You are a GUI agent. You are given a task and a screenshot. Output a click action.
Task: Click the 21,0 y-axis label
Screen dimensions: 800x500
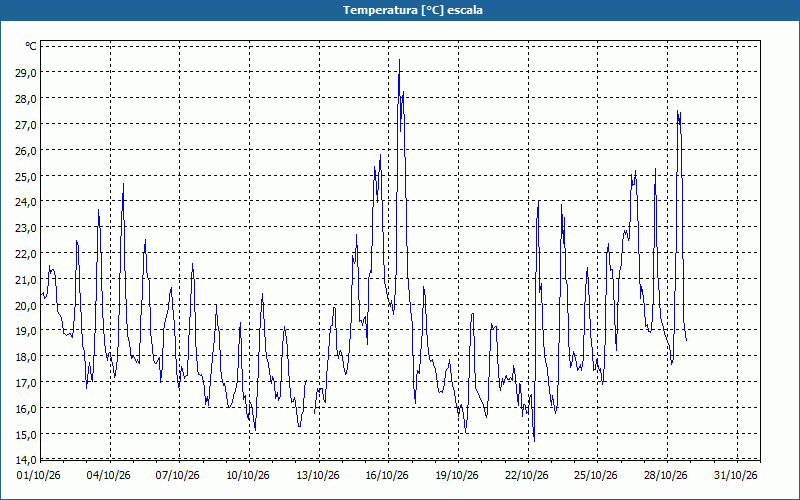point(26,279)
